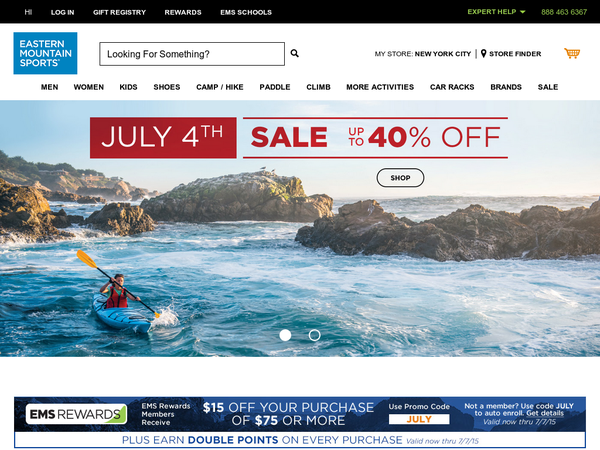Click the Shop button on sale banner
The width and height of the screenshot is (600, 450).
point(400,178)
